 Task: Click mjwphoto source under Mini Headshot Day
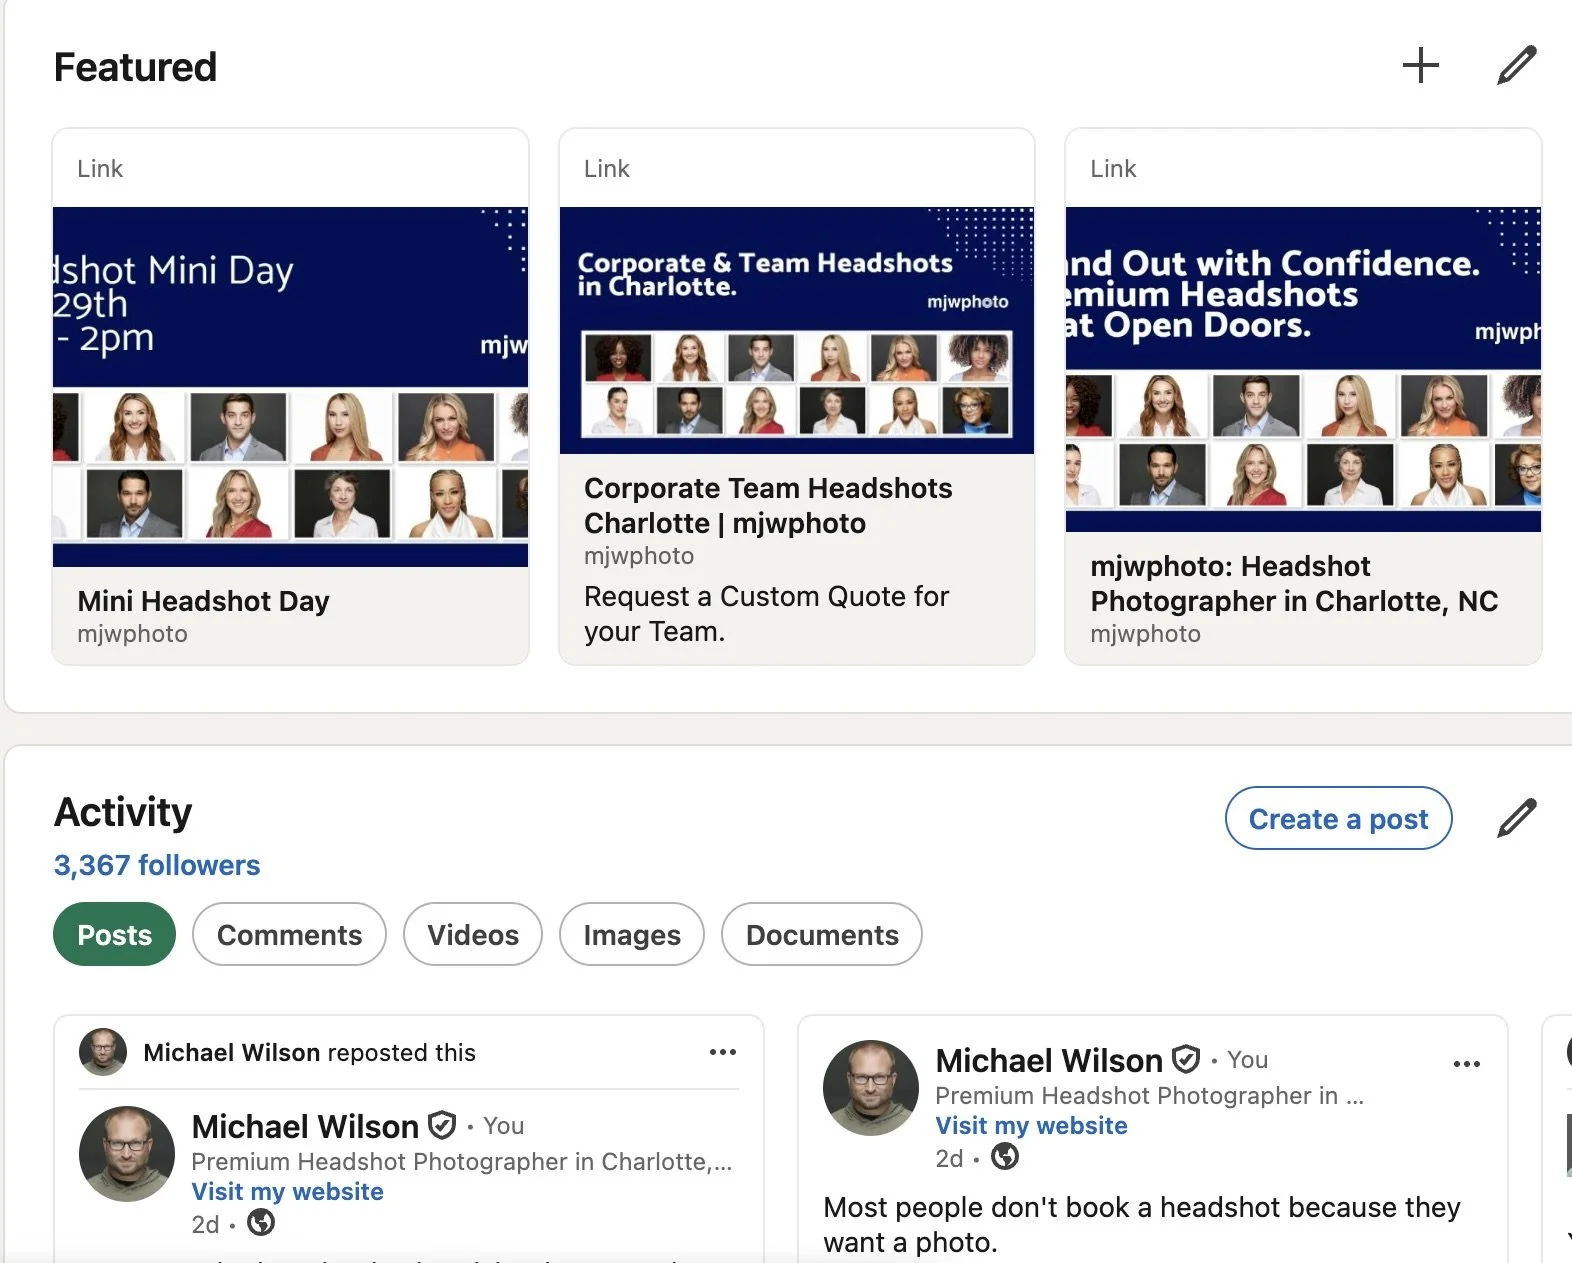133,634
